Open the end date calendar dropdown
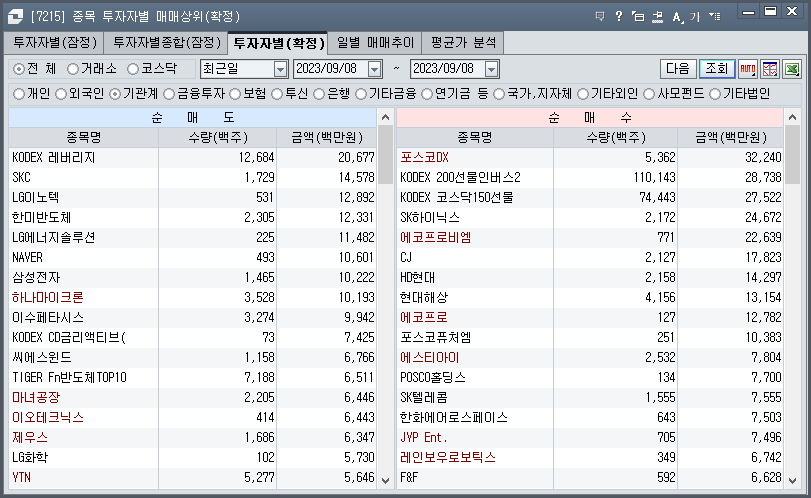Screen dimensions: 811x498 tap(491, 69)
